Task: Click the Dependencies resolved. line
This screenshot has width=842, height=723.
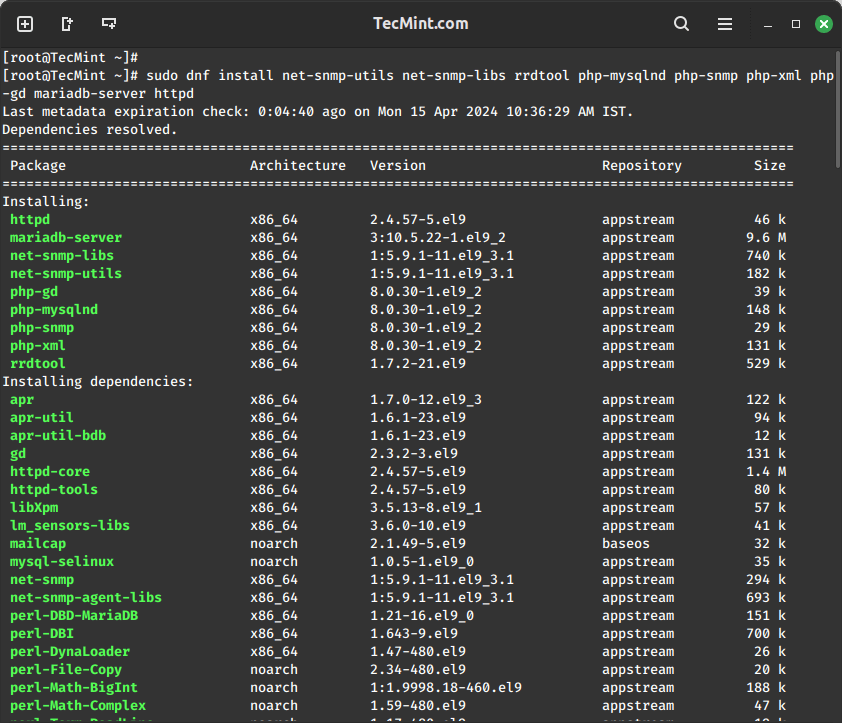Action: (x=90, y=130)
